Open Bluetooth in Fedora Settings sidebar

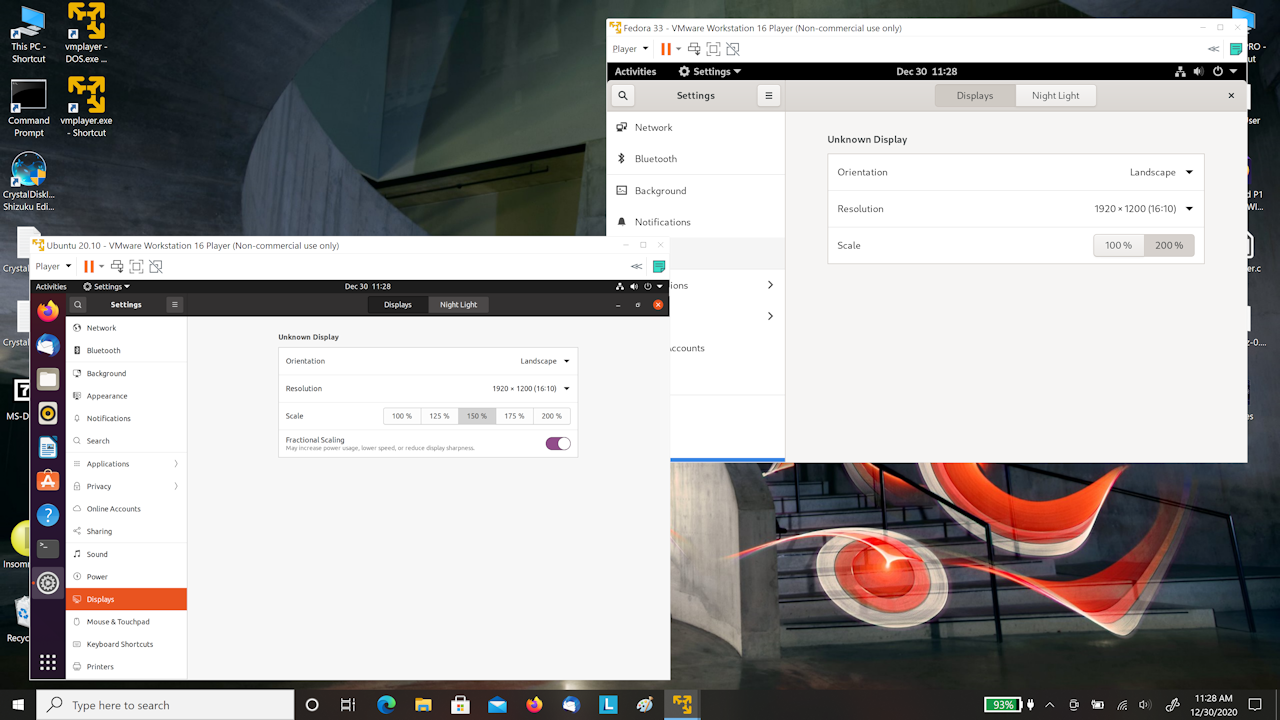click(696, 159)
